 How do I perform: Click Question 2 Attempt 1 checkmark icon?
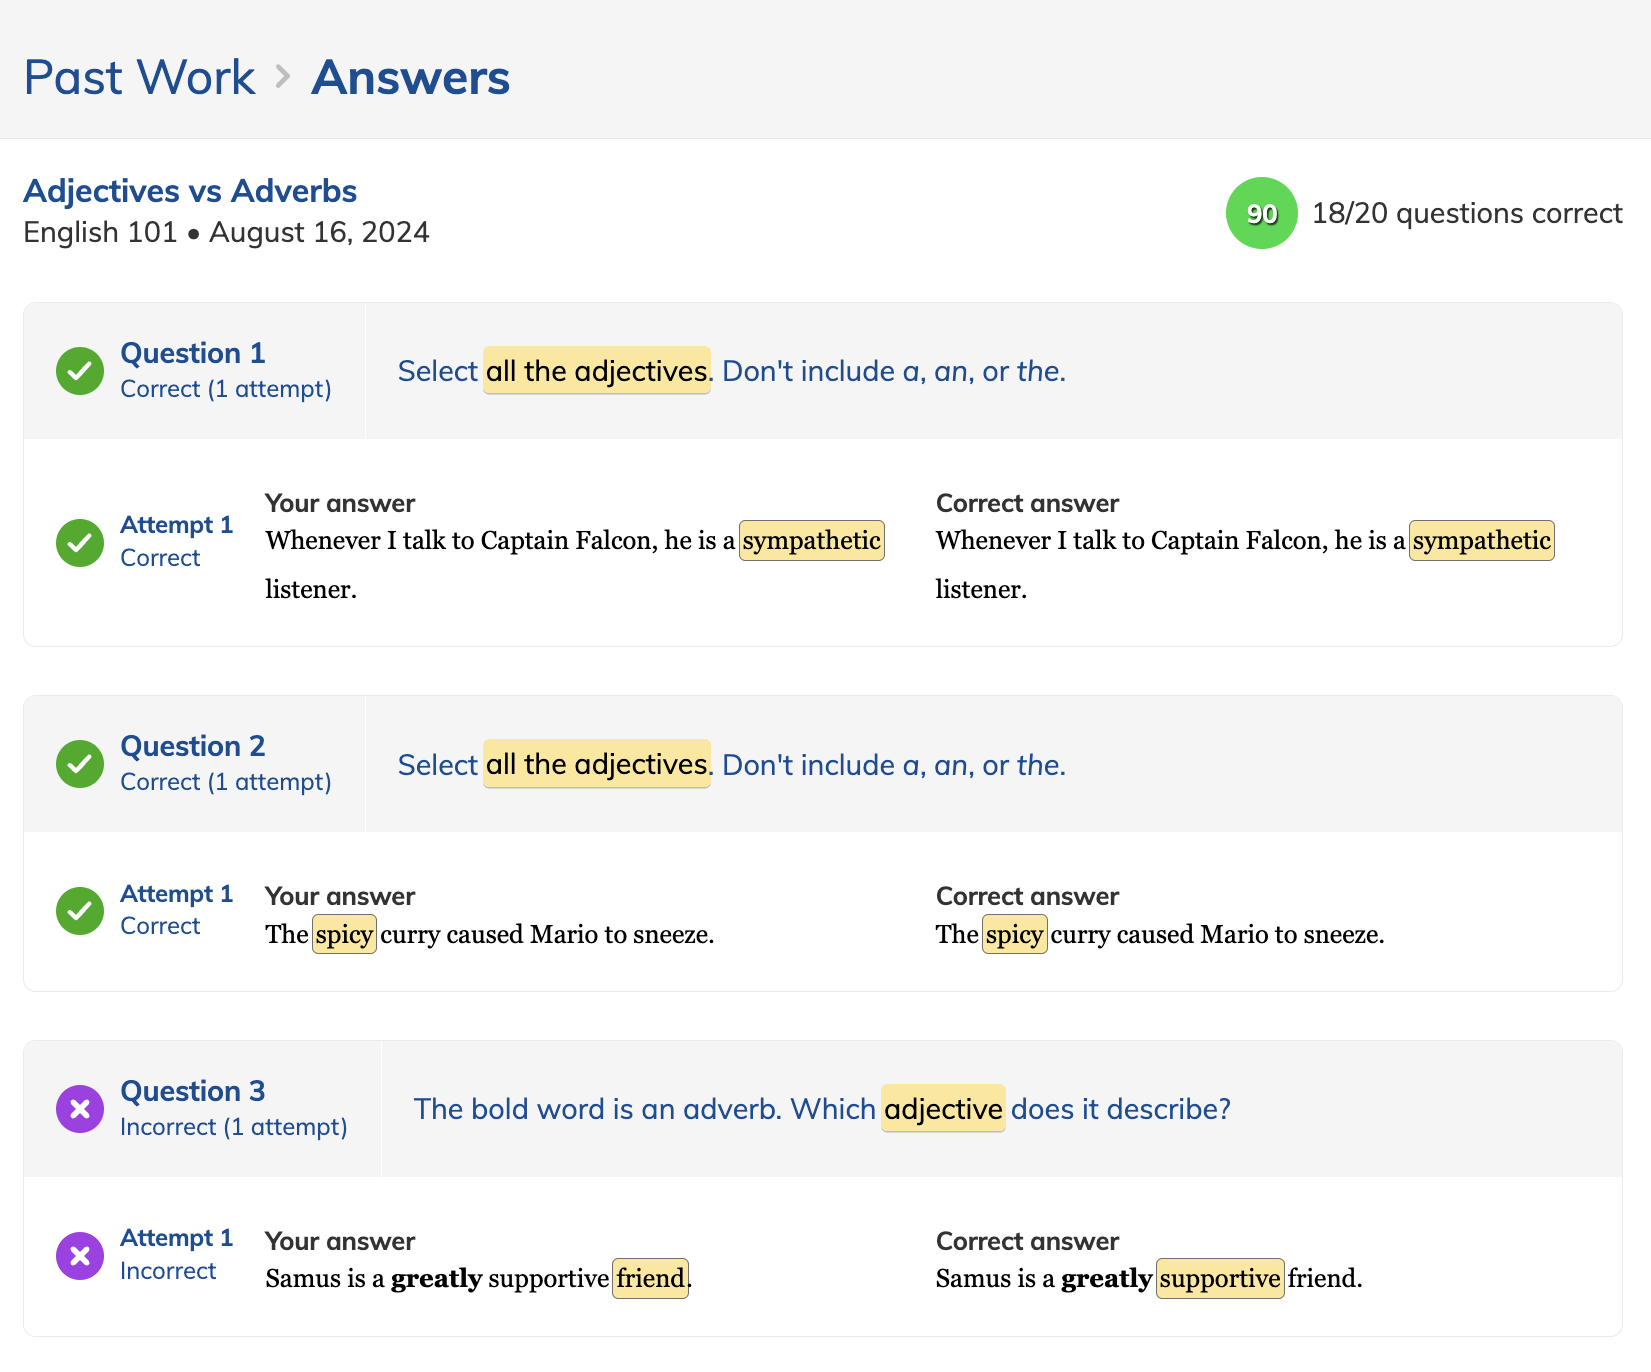80,911
